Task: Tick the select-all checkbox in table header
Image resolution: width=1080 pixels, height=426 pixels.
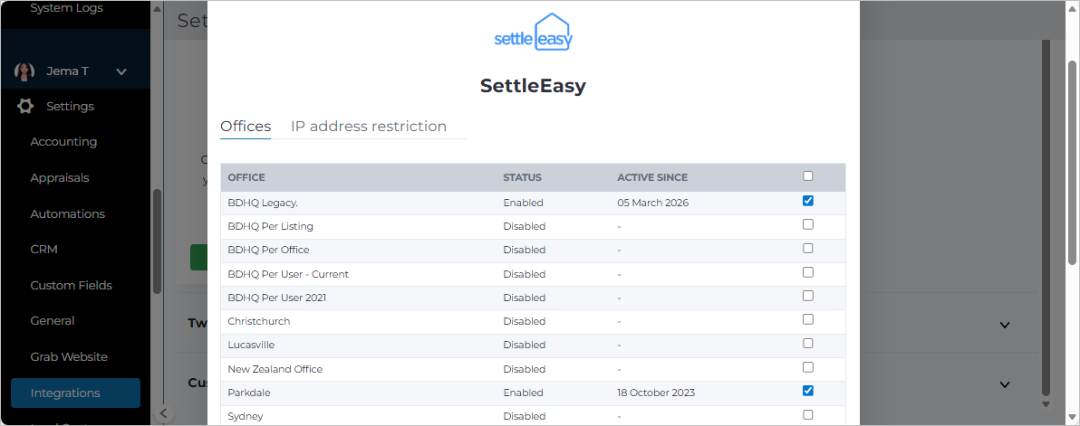Action: tap(808, 176)
